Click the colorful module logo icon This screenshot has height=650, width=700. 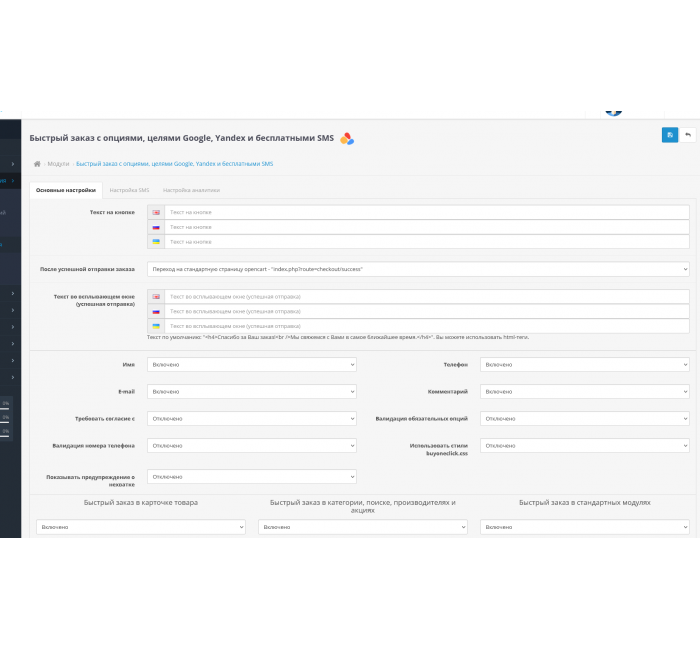pyautogui.click(x=347, y=139)
